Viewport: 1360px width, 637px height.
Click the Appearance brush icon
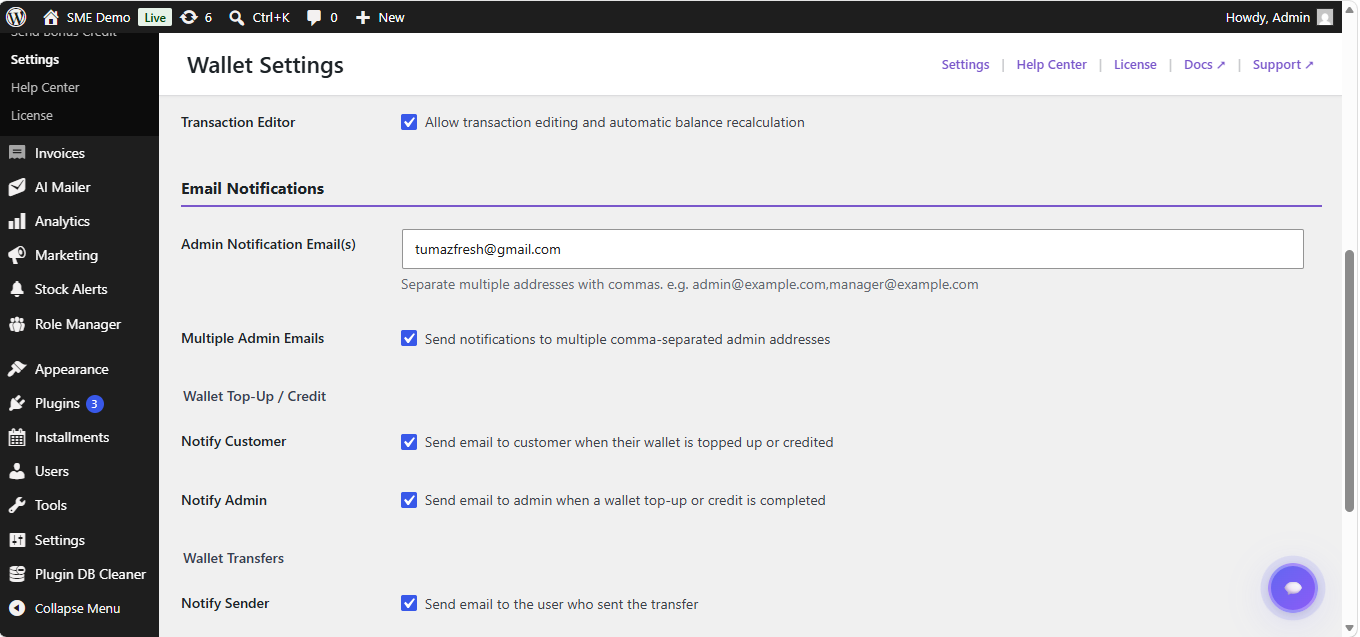17,369
